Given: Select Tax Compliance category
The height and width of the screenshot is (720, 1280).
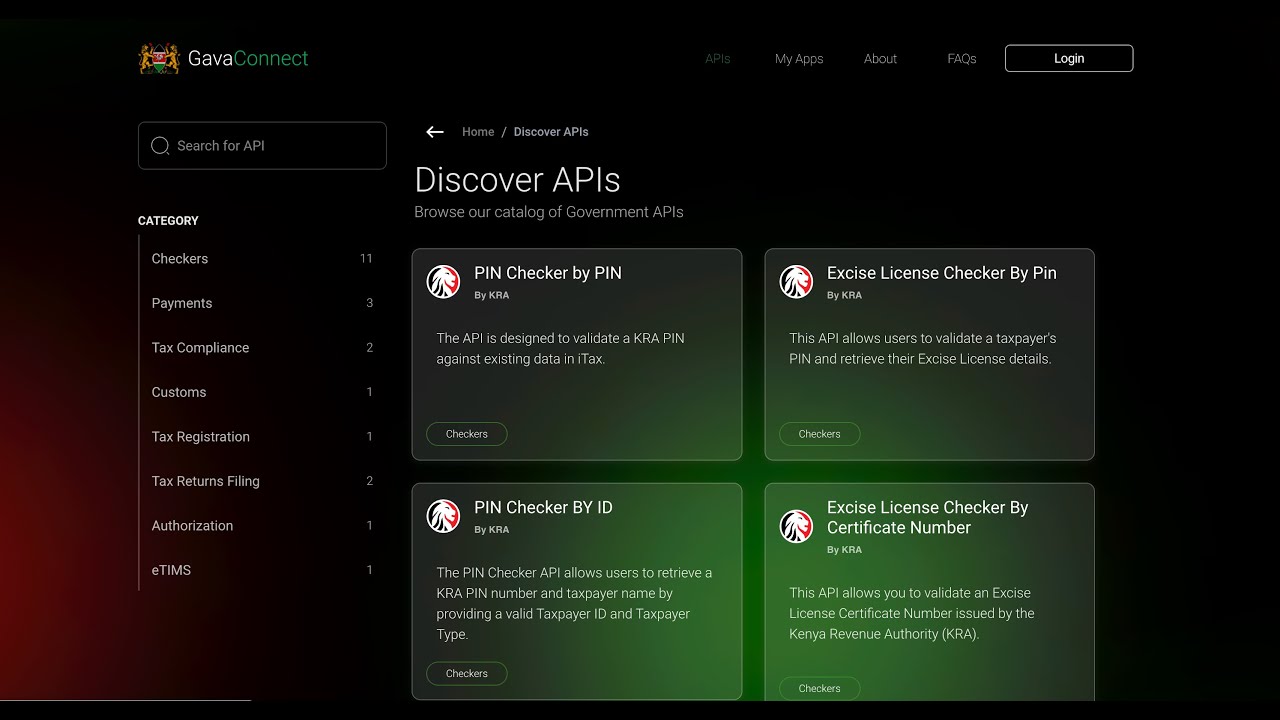Looking at the screenshot, I should click(262, 348).
